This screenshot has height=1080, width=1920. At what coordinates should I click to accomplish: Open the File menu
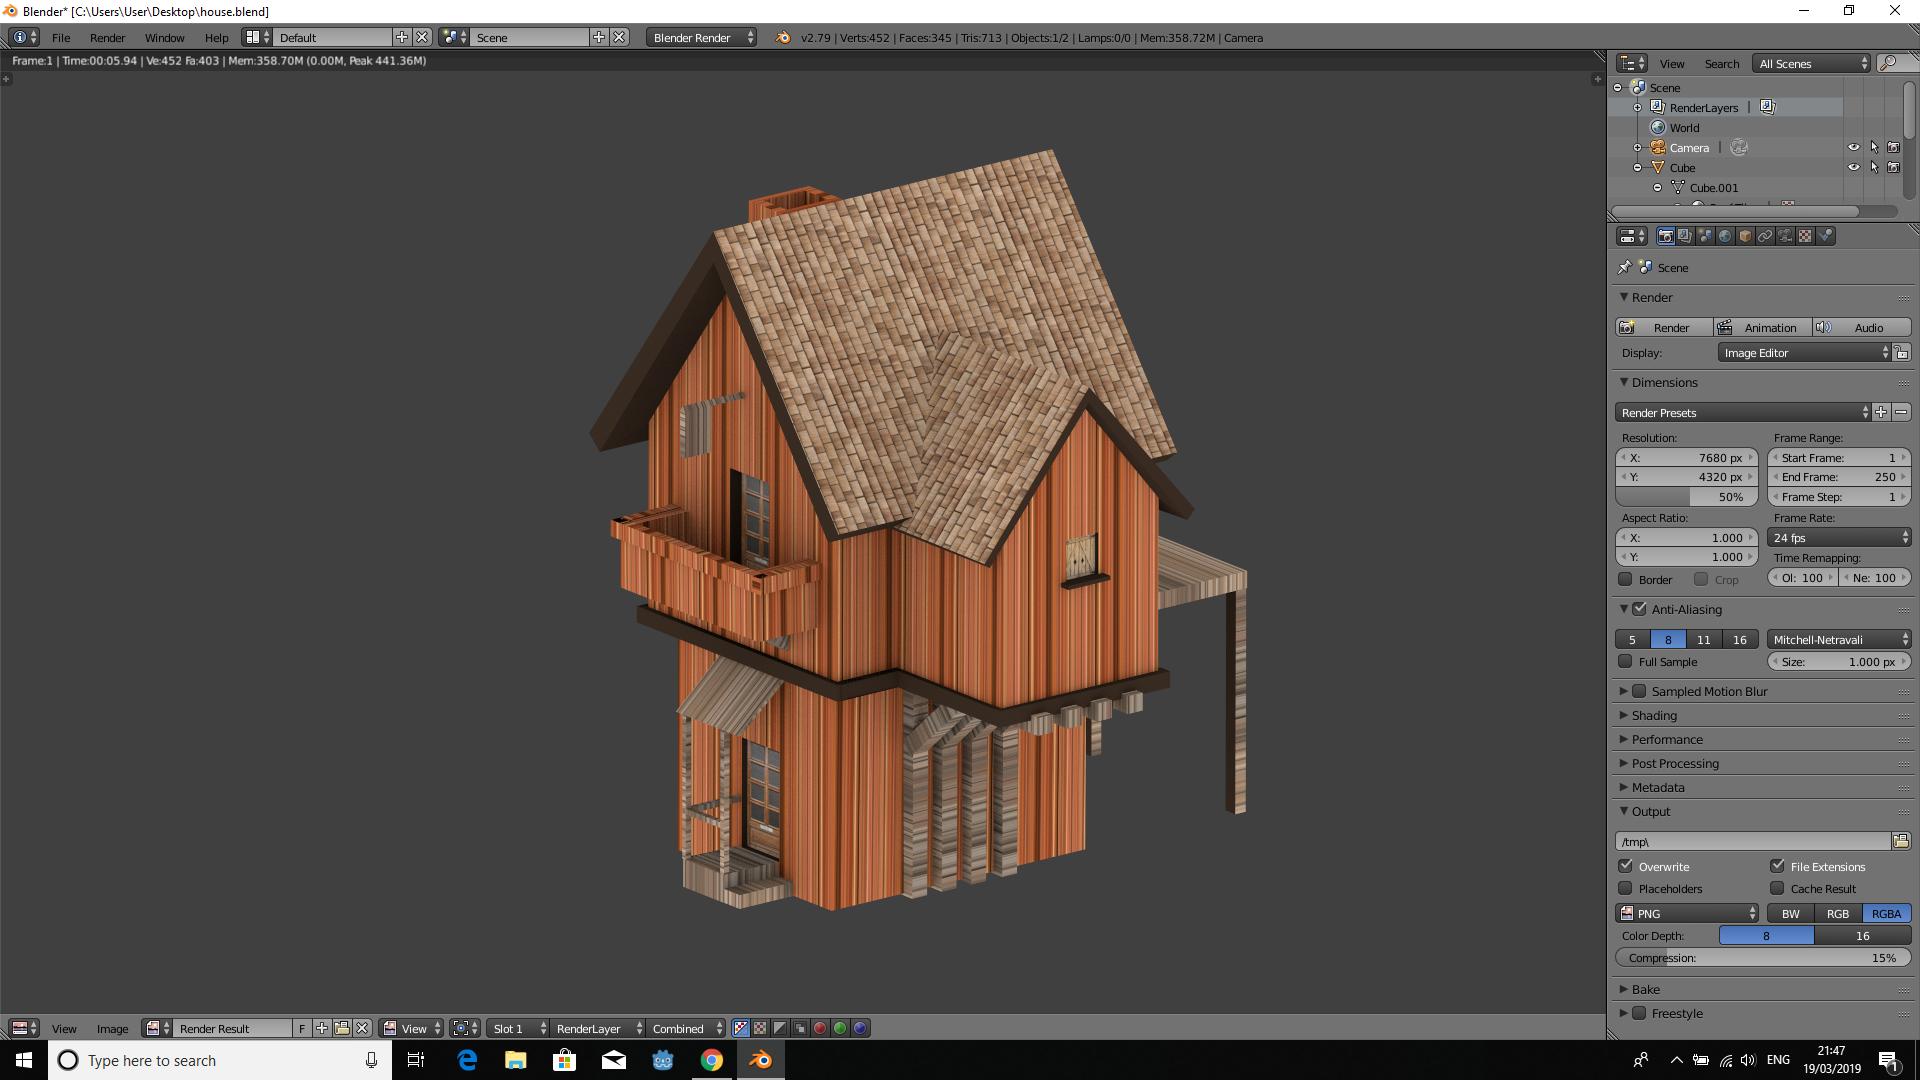[61, 37]
